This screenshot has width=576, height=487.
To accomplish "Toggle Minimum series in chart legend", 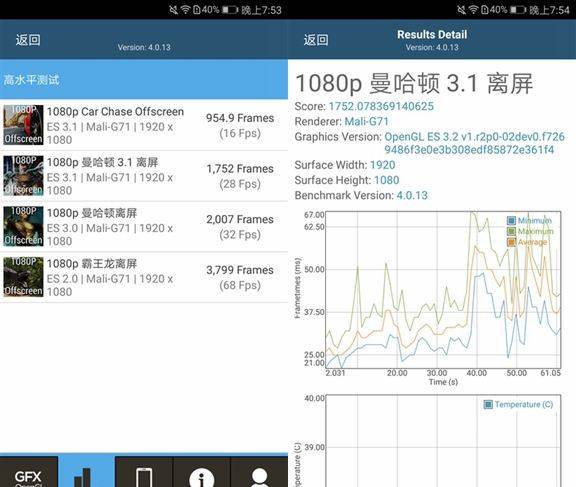I will (530, 221).
